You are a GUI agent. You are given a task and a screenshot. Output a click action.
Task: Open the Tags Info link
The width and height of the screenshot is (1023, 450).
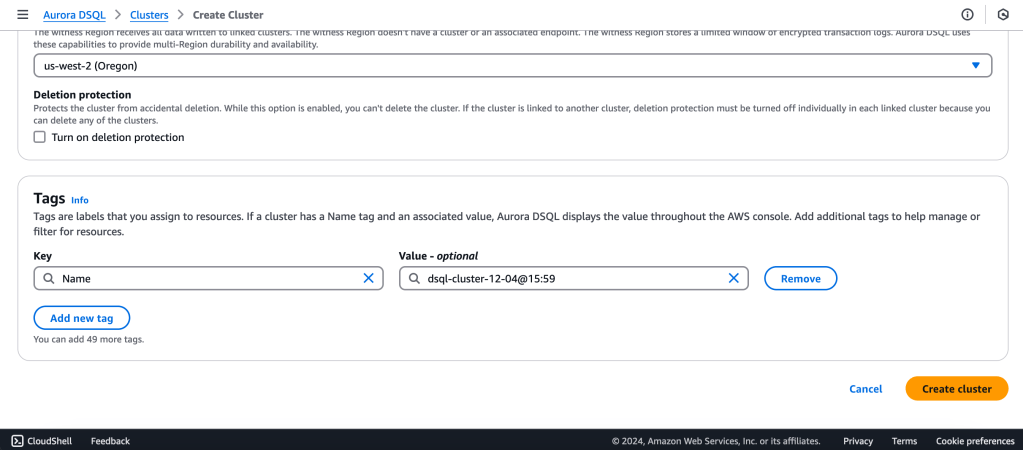pos(80,200)
